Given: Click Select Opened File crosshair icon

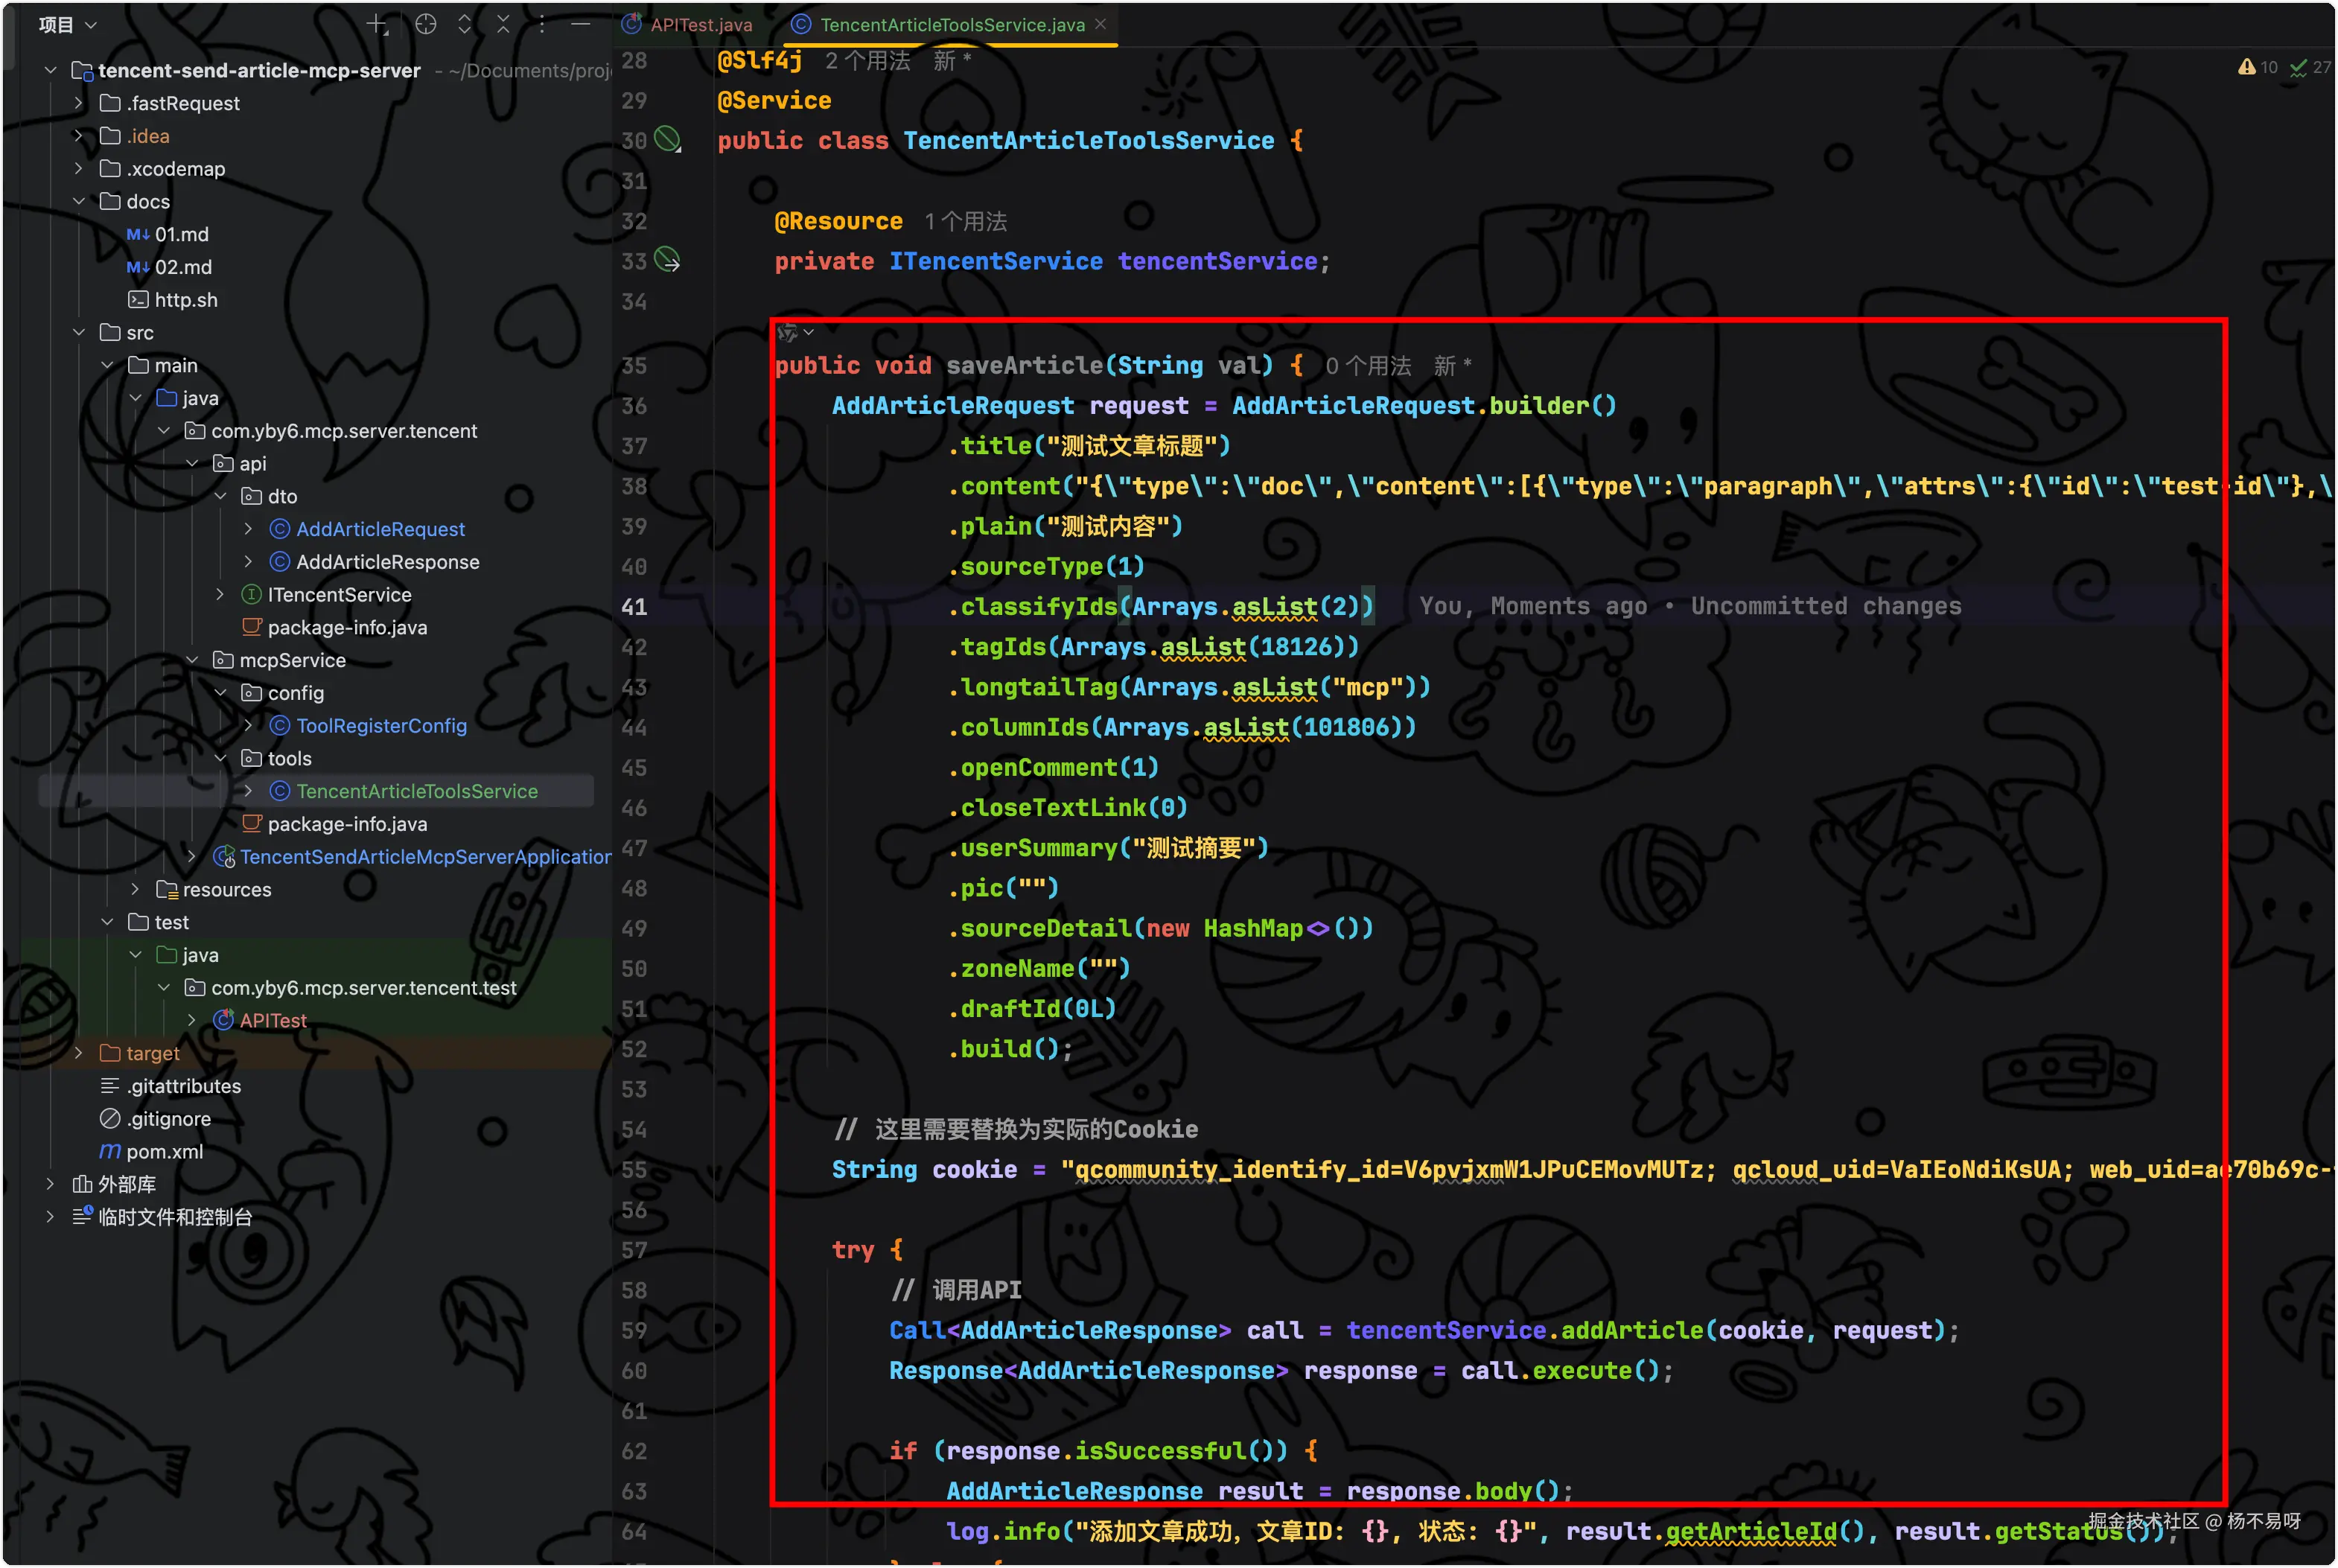Looking at the screenshot, I should pos(426,25).
